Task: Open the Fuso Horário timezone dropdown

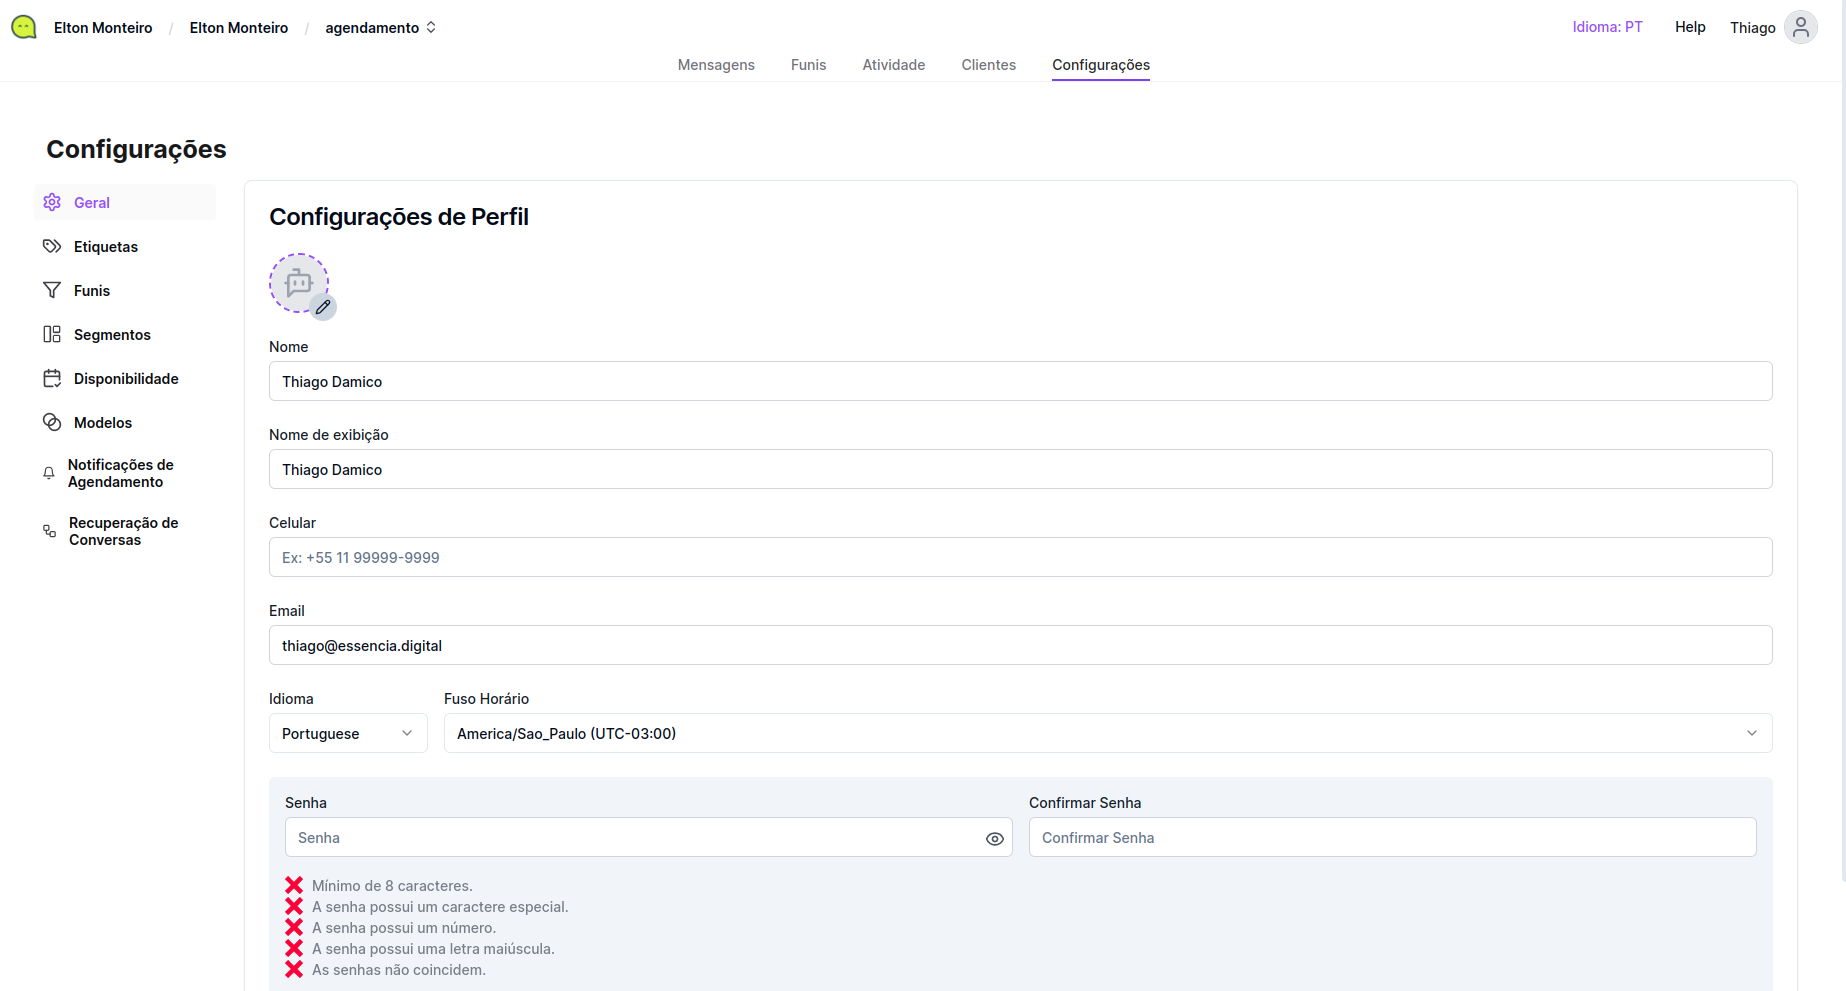Action: (1107, 733)
